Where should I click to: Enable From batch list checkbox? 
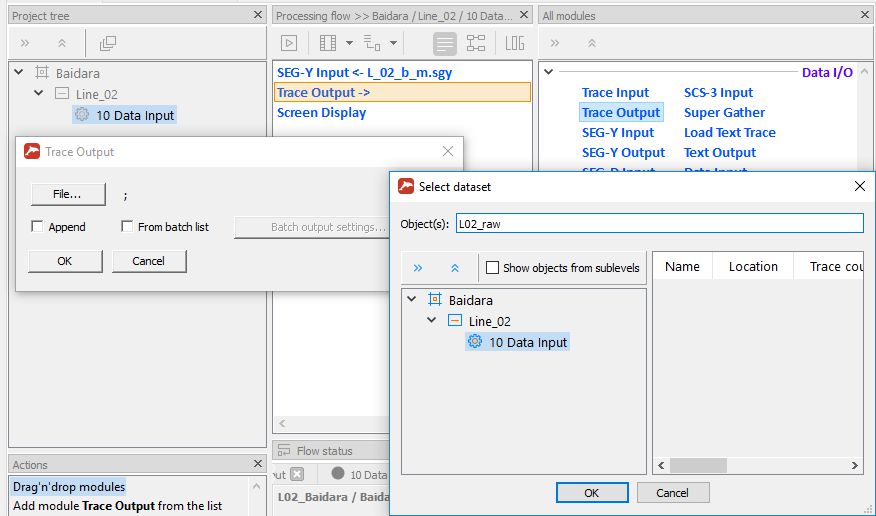coord(127,226)
